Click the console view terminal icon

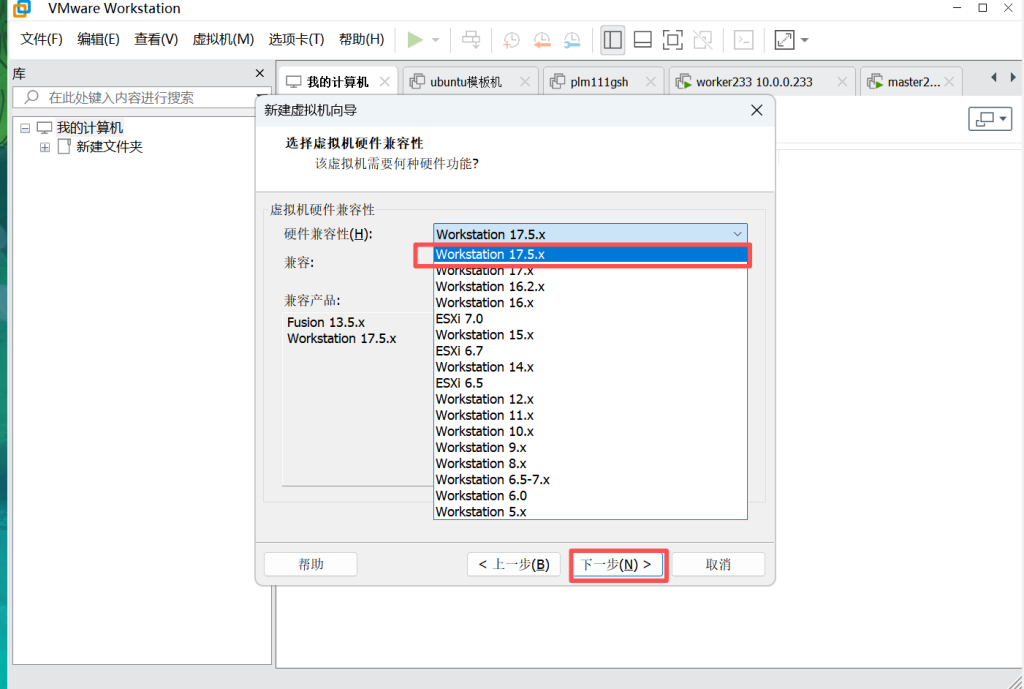743,40
